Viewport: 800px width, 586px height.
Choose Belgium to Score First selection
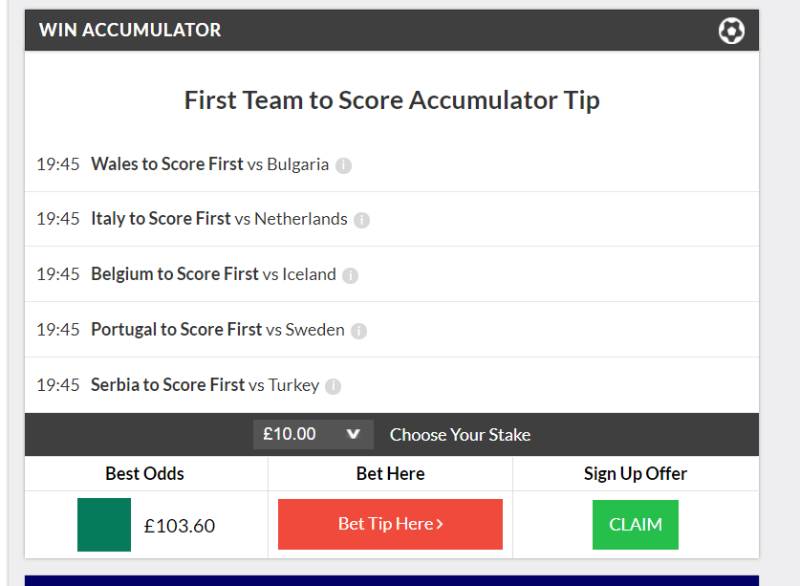click(175, 274)
